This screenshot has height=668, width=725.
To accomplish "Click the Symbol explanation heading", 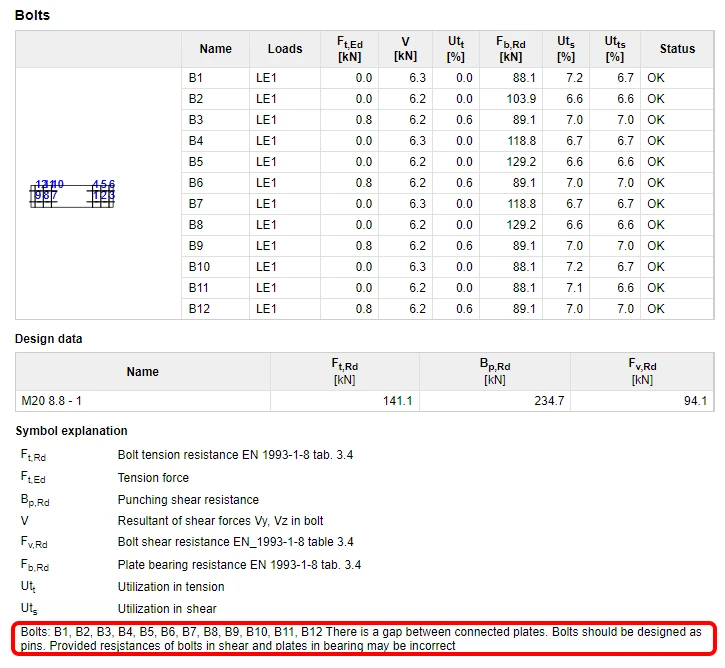I will (x=71, y=431).
